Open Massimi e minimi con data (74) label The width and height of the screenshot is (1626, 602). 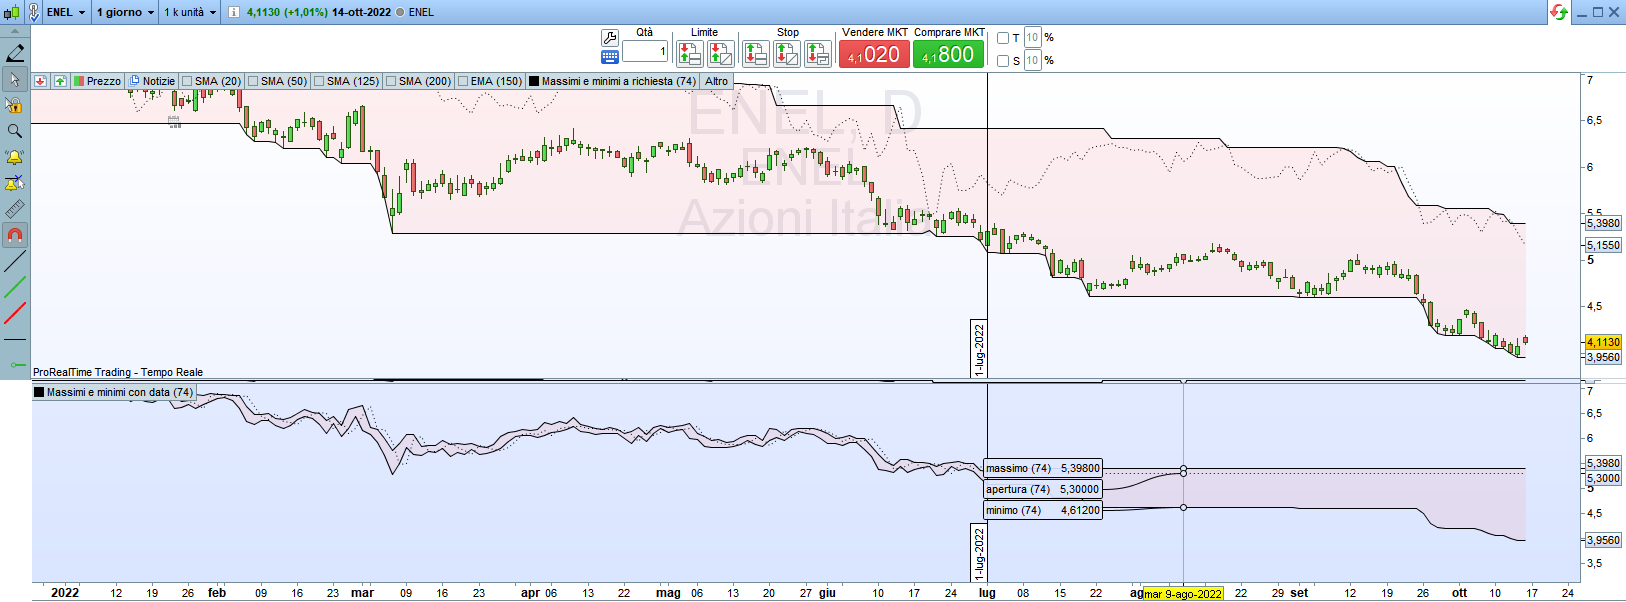[113, 392]
